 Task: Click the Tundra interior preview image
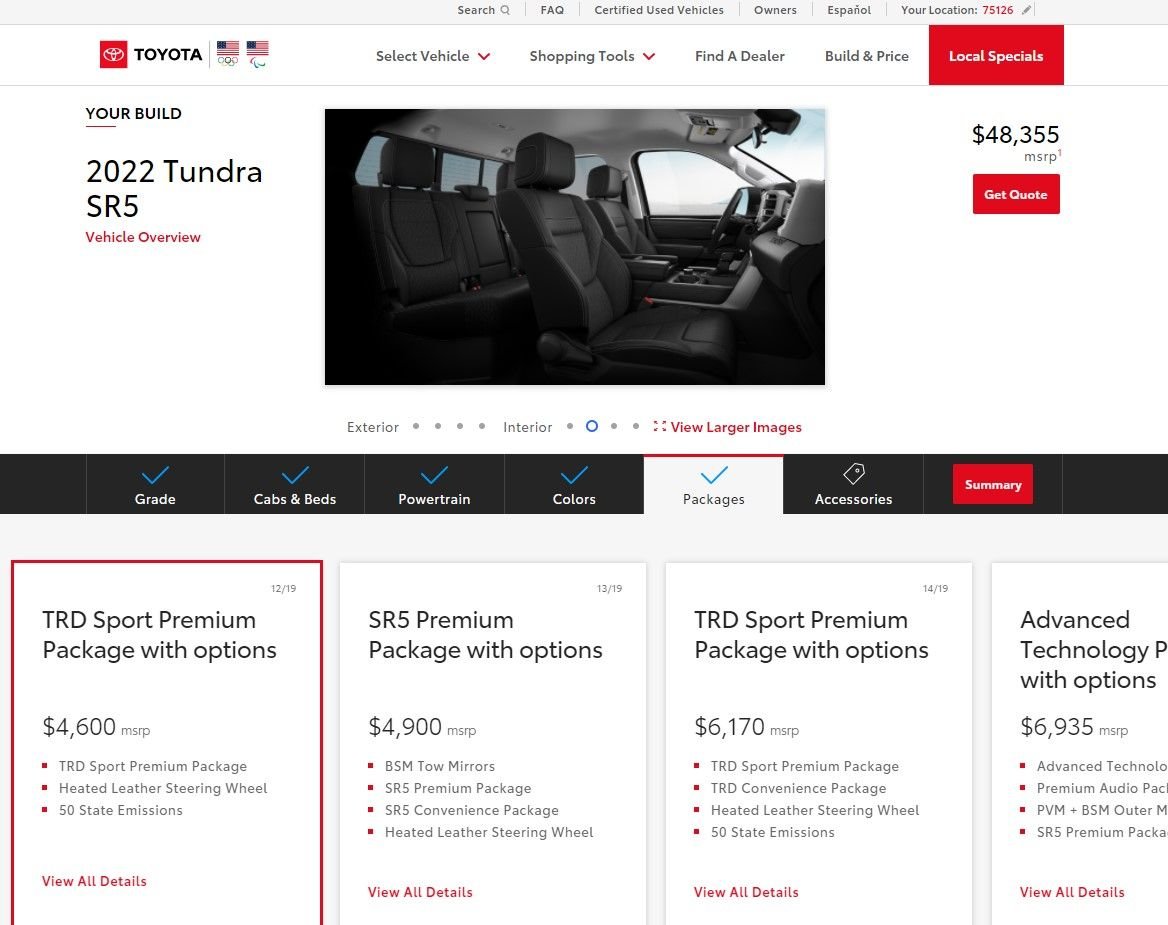pos(575,247)
